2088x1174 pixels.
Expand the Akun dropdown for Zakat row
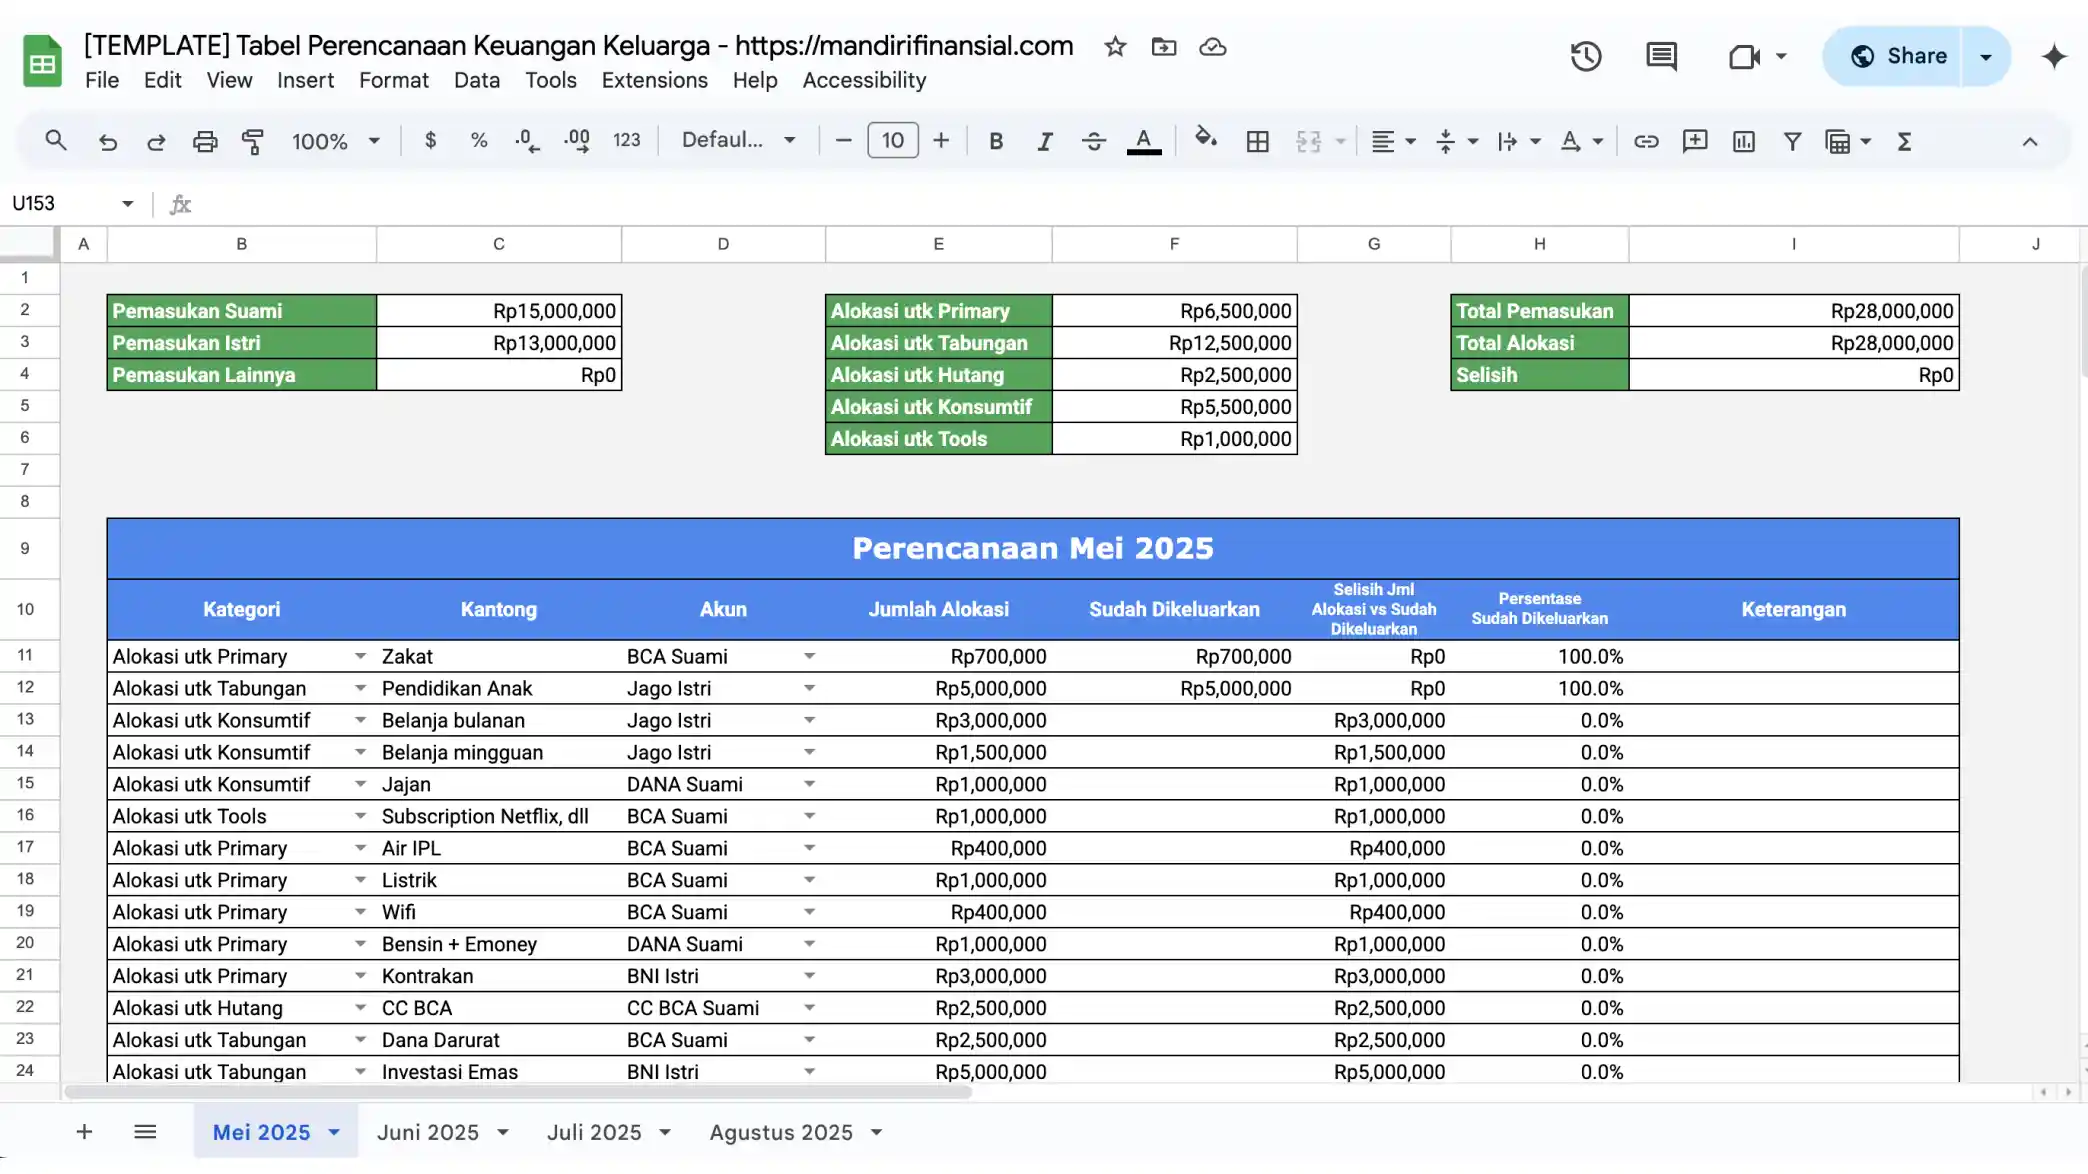(809, 656)
